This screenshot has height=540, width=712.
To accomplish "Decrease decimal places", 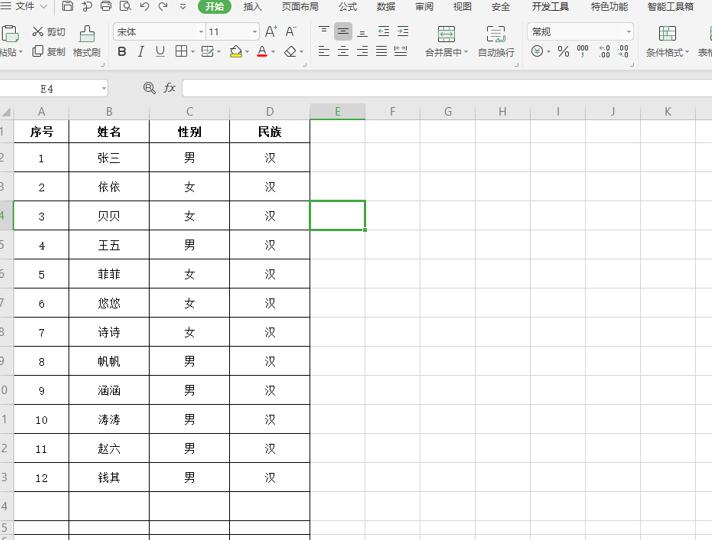I will click(623, 51).
